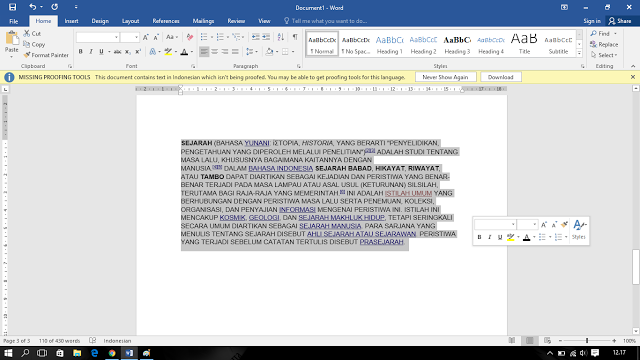Apply the font color in ribbon
640x360 pixels.
184,52
